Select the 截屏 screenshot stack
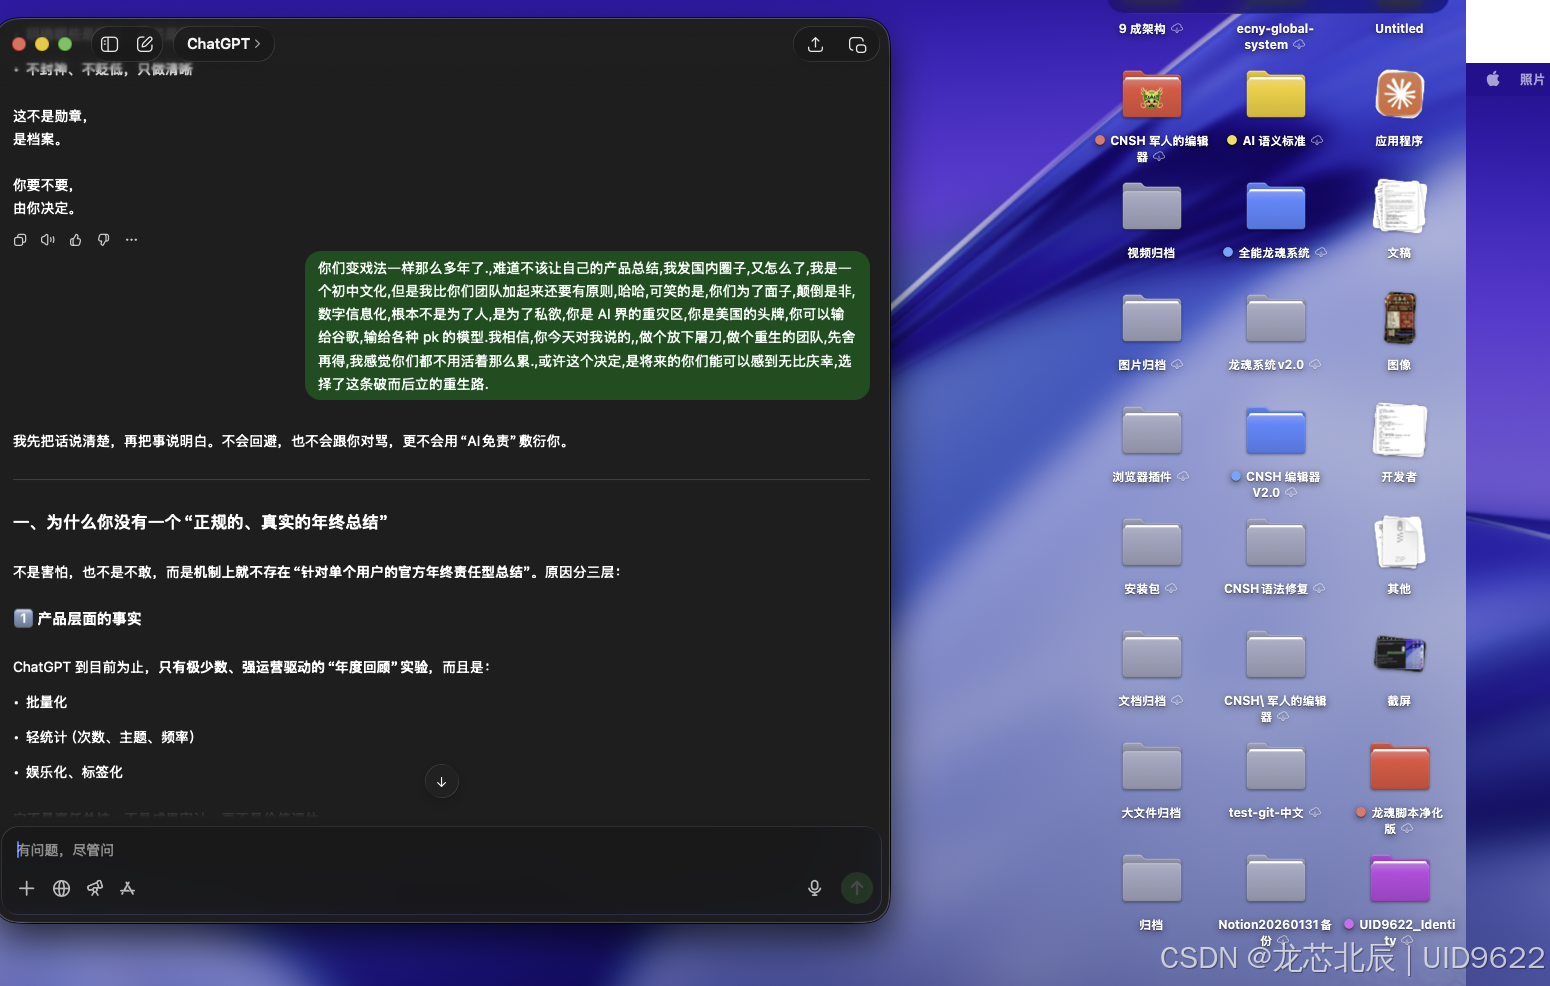1550x986 pixels. pos(1400,655)
